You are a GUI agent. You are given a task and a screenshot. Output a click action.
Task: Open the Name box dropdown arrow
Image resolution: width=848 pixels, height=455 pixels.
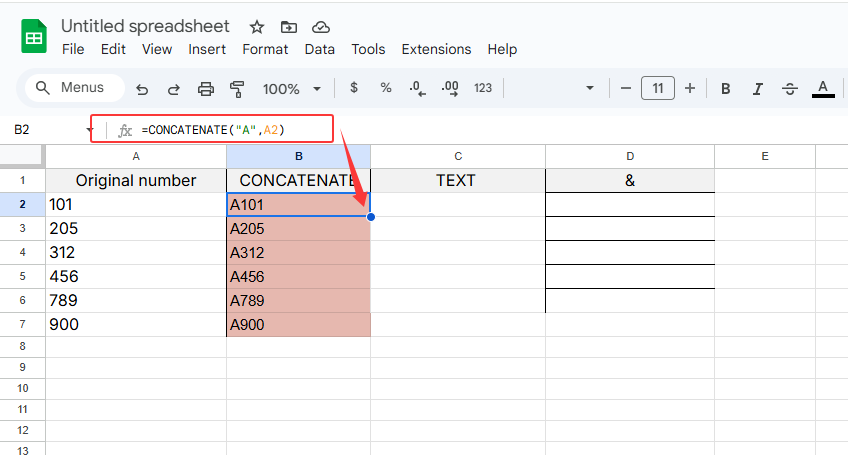click(x=90, y=130)
